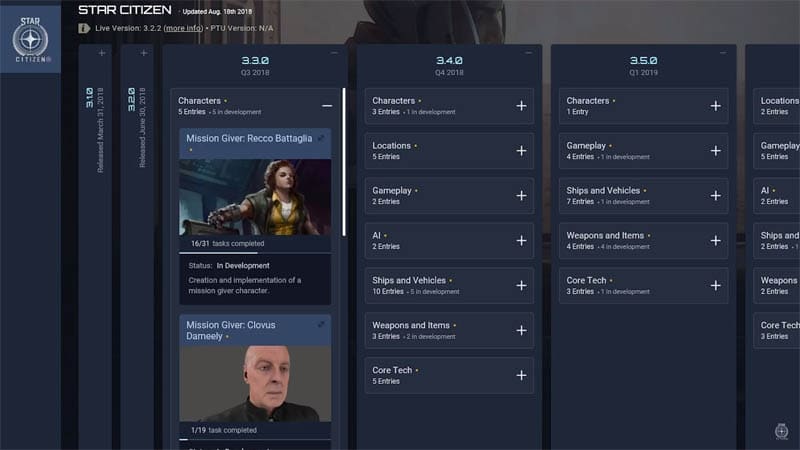This screenshot has width=800, height=450.
Task: Click the 16/31 tasks completed progress bar
Action: click(x=255, y=253)
